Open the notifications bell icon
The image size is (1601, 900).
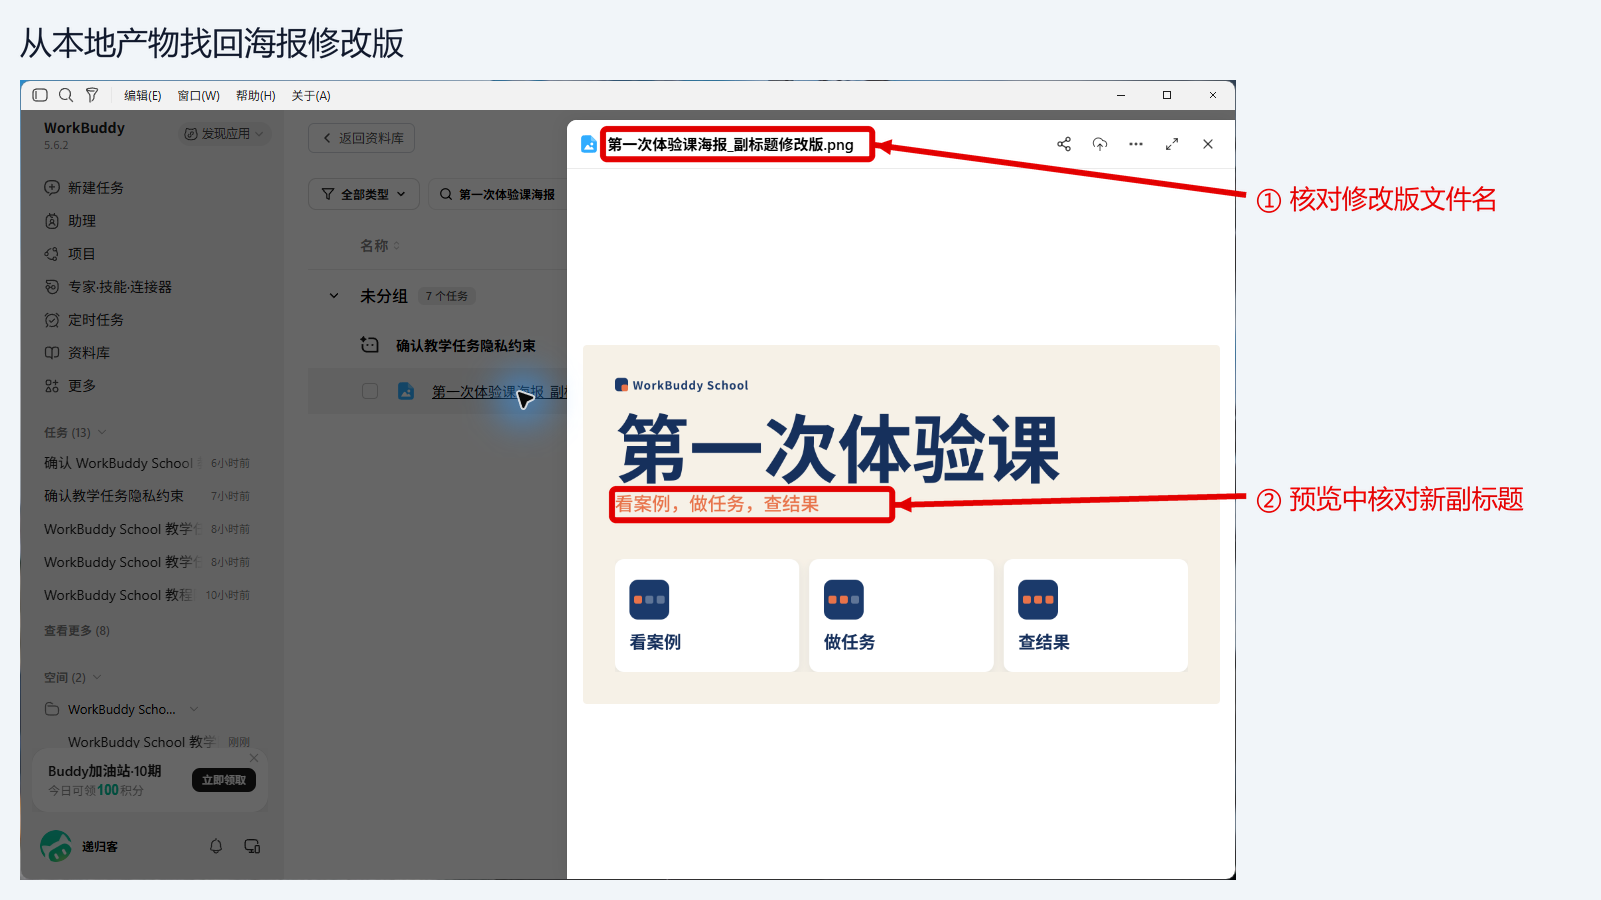tap(216, 846)
